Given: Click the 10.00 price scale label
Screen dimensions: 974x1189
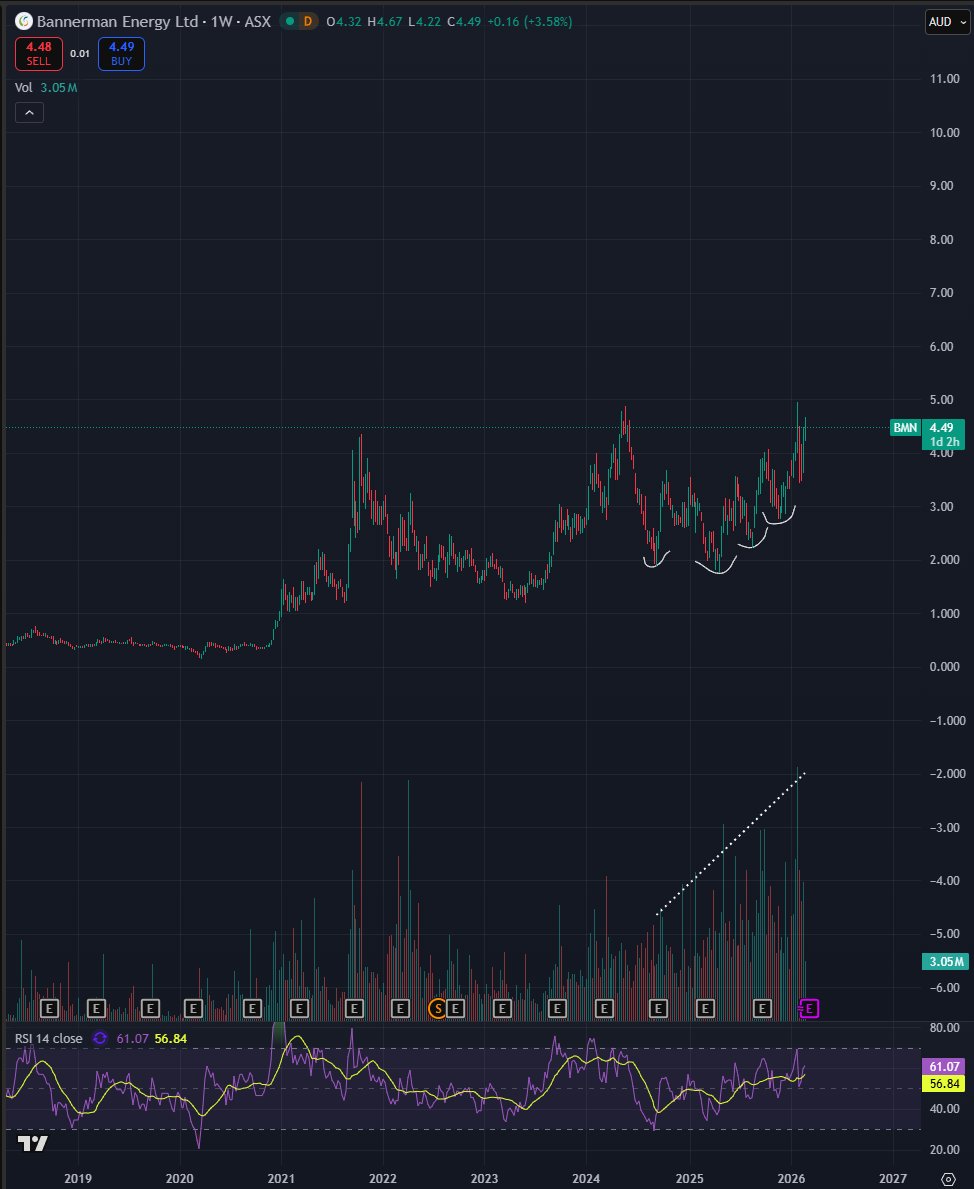Looking at the screenshot, I should pyautogui.click(x=944, y=133).
